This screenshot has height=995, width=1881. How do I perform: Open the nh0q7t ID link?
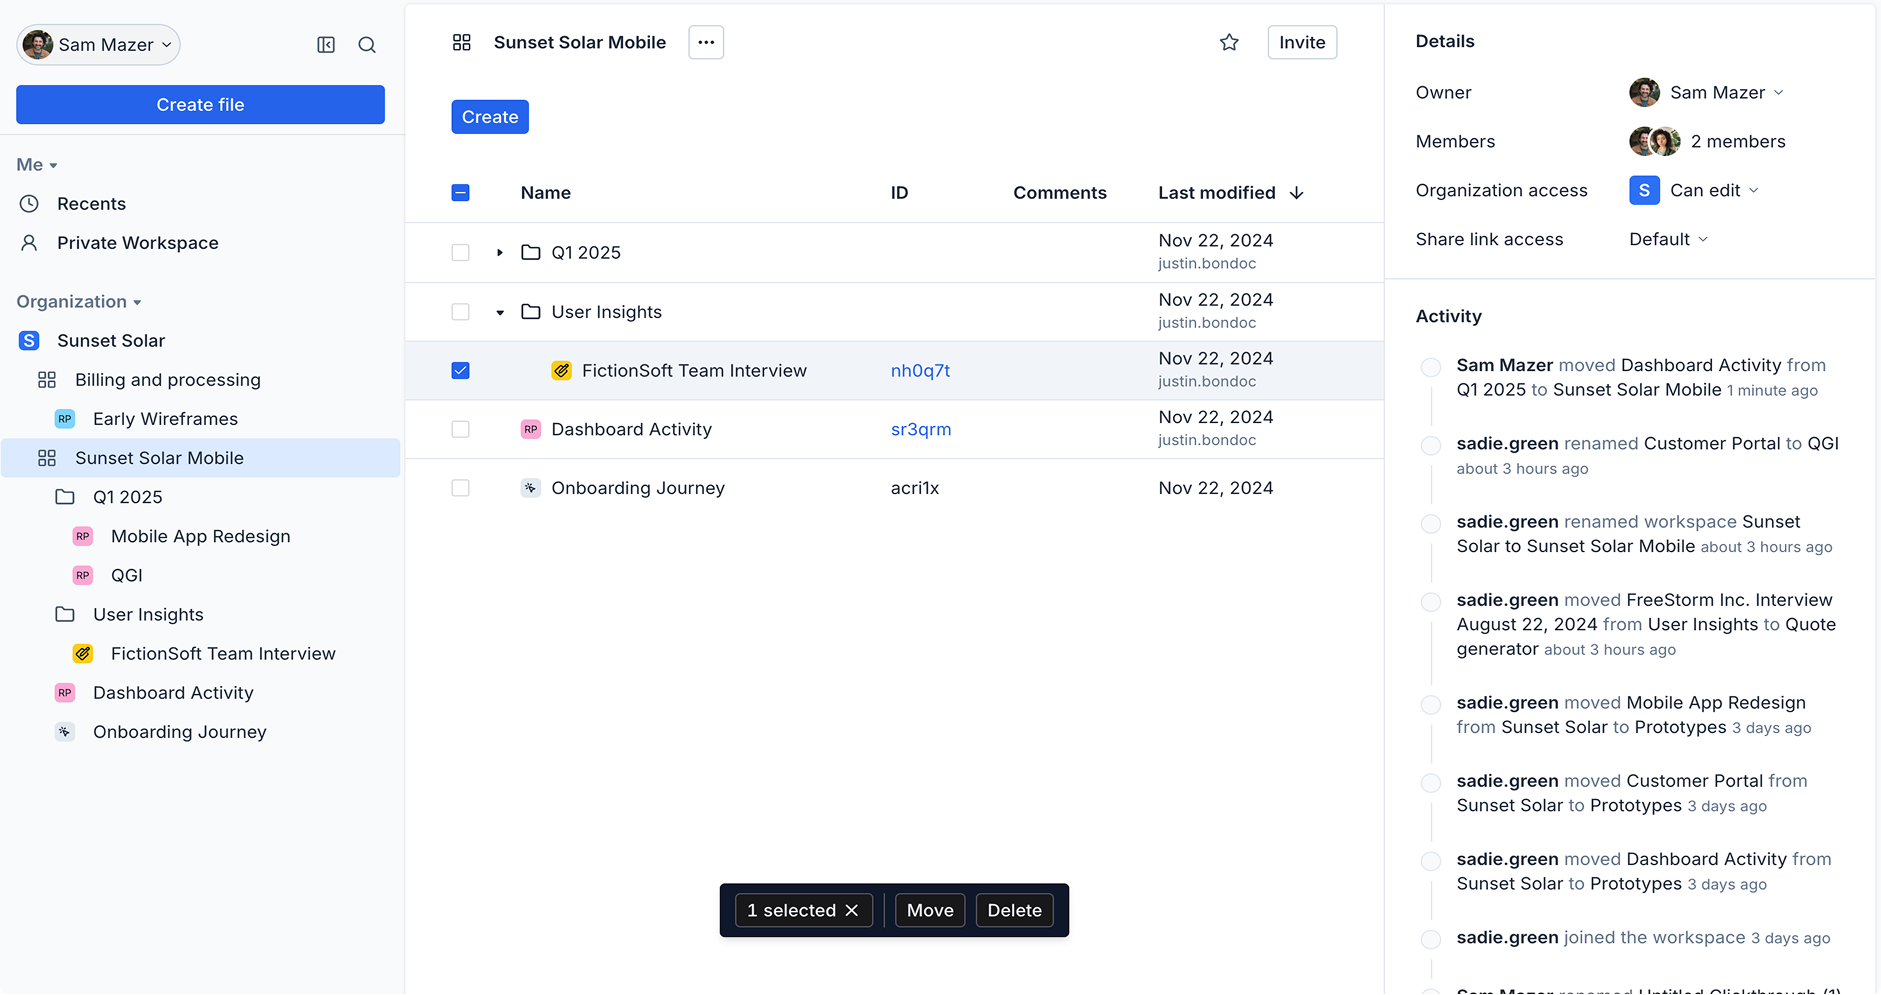(x=919, y=370)
